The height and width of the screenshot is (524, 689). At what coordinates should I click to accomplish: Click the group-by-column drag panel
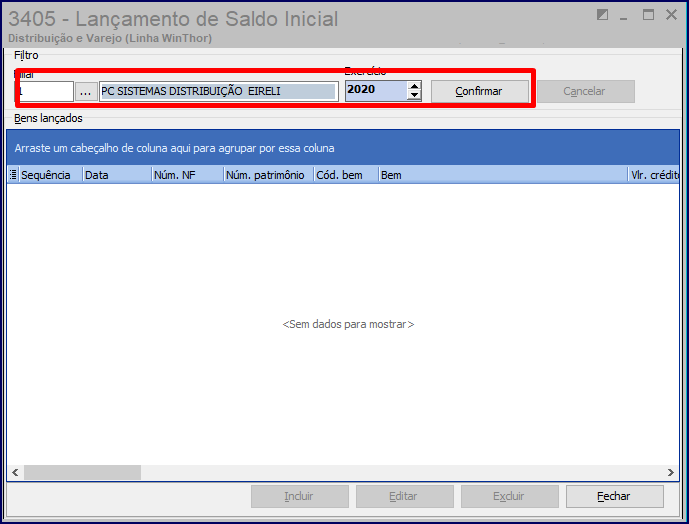[343, 148]
